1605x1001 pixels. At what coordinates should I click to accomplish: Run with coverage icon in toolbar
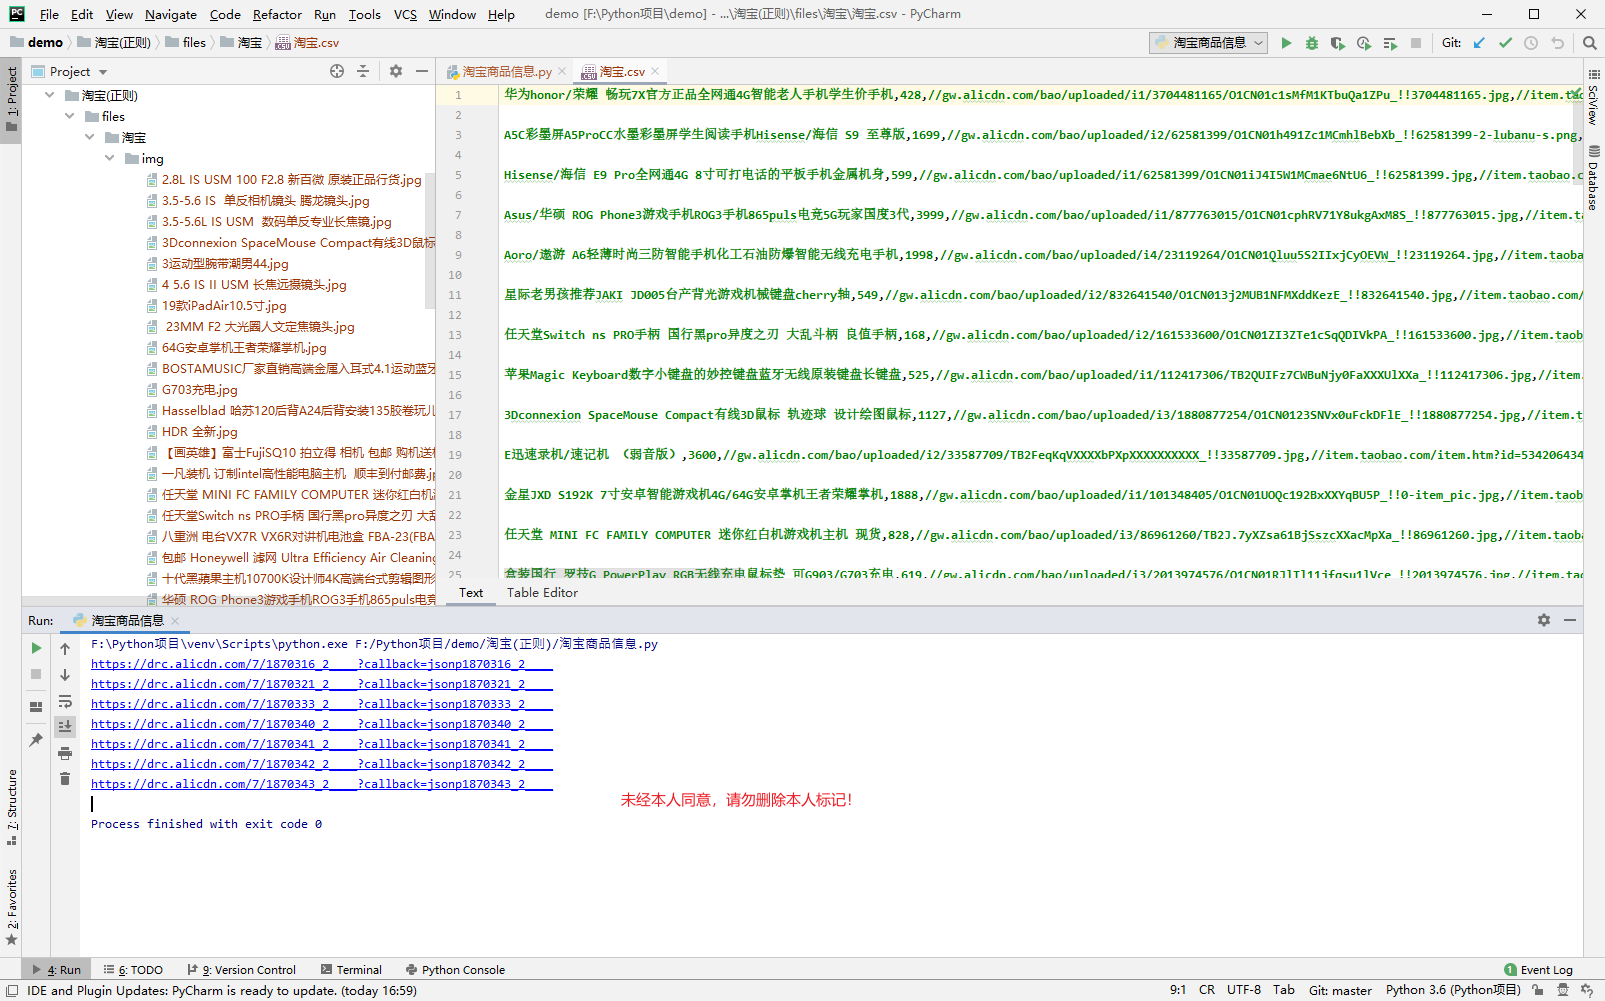(1338, 43)
